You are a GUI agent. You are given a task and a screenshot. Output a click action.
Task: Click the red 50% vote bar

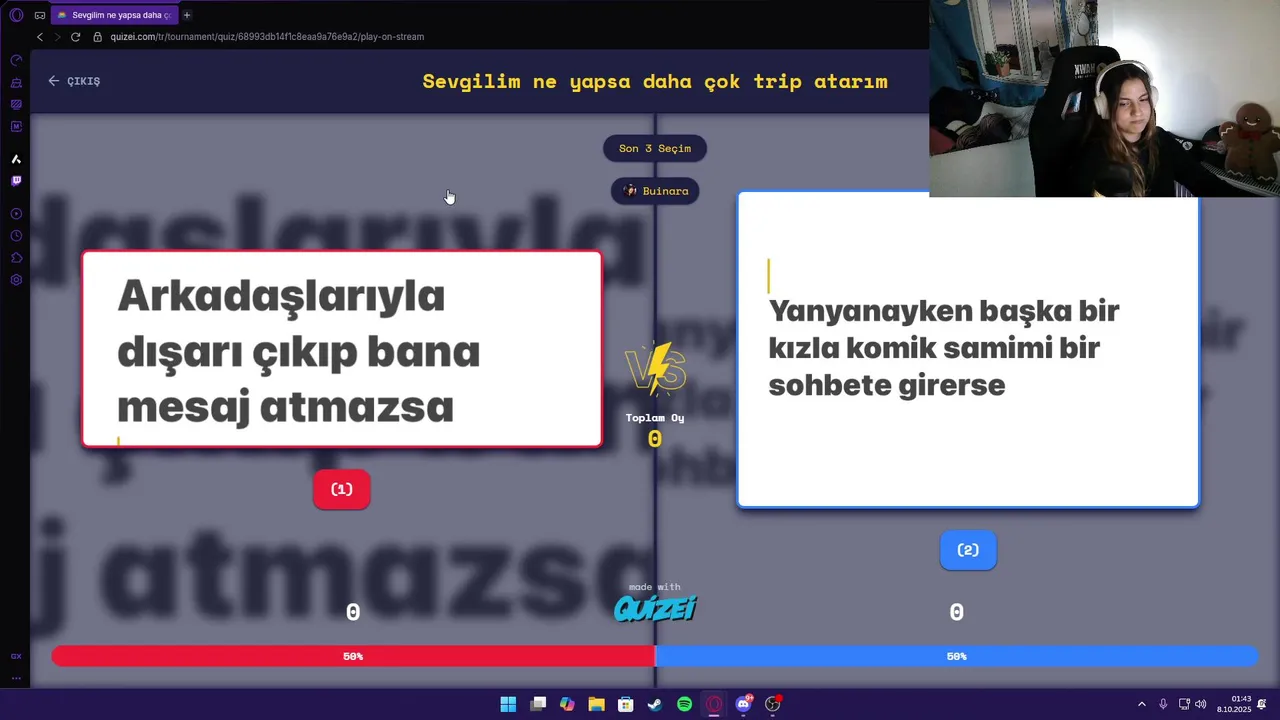point(353,656)
